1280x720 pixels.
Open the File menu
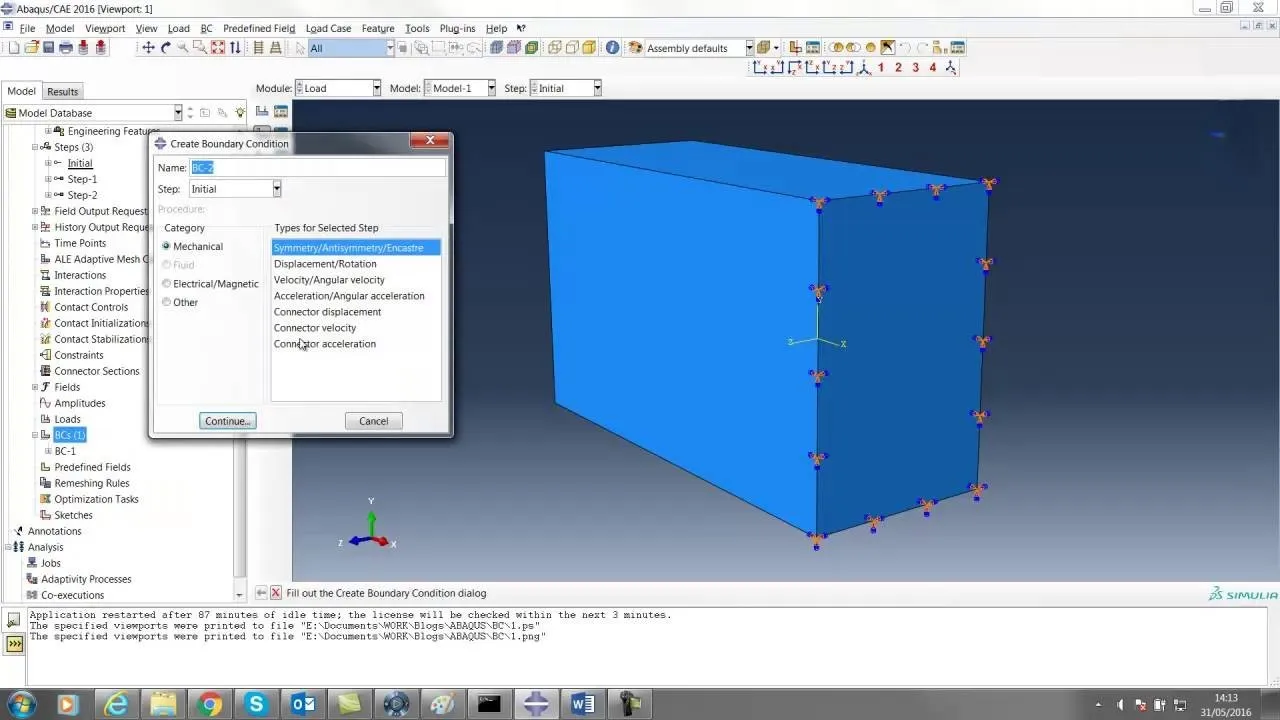pos(27,28)
